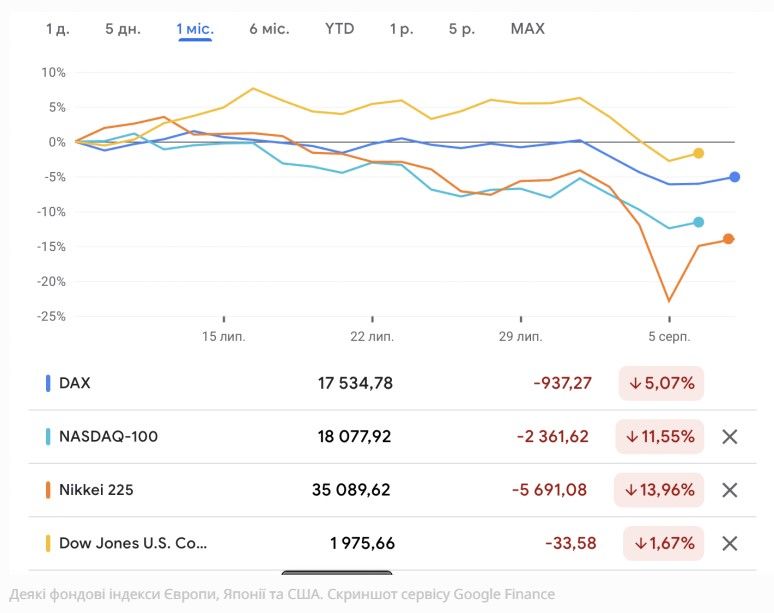Select the 1 д. time range tab

[x=57, y=29]
